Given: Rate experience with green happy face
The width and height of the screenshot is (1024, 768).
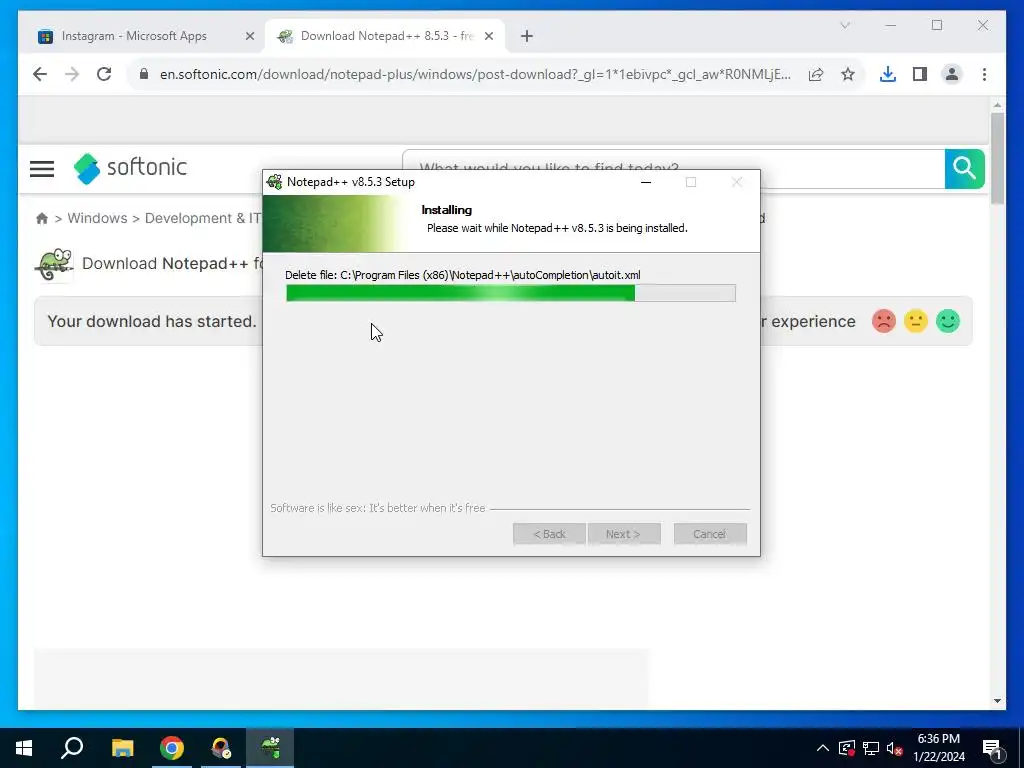Looking at the screenshot, I should coord(948,321).
